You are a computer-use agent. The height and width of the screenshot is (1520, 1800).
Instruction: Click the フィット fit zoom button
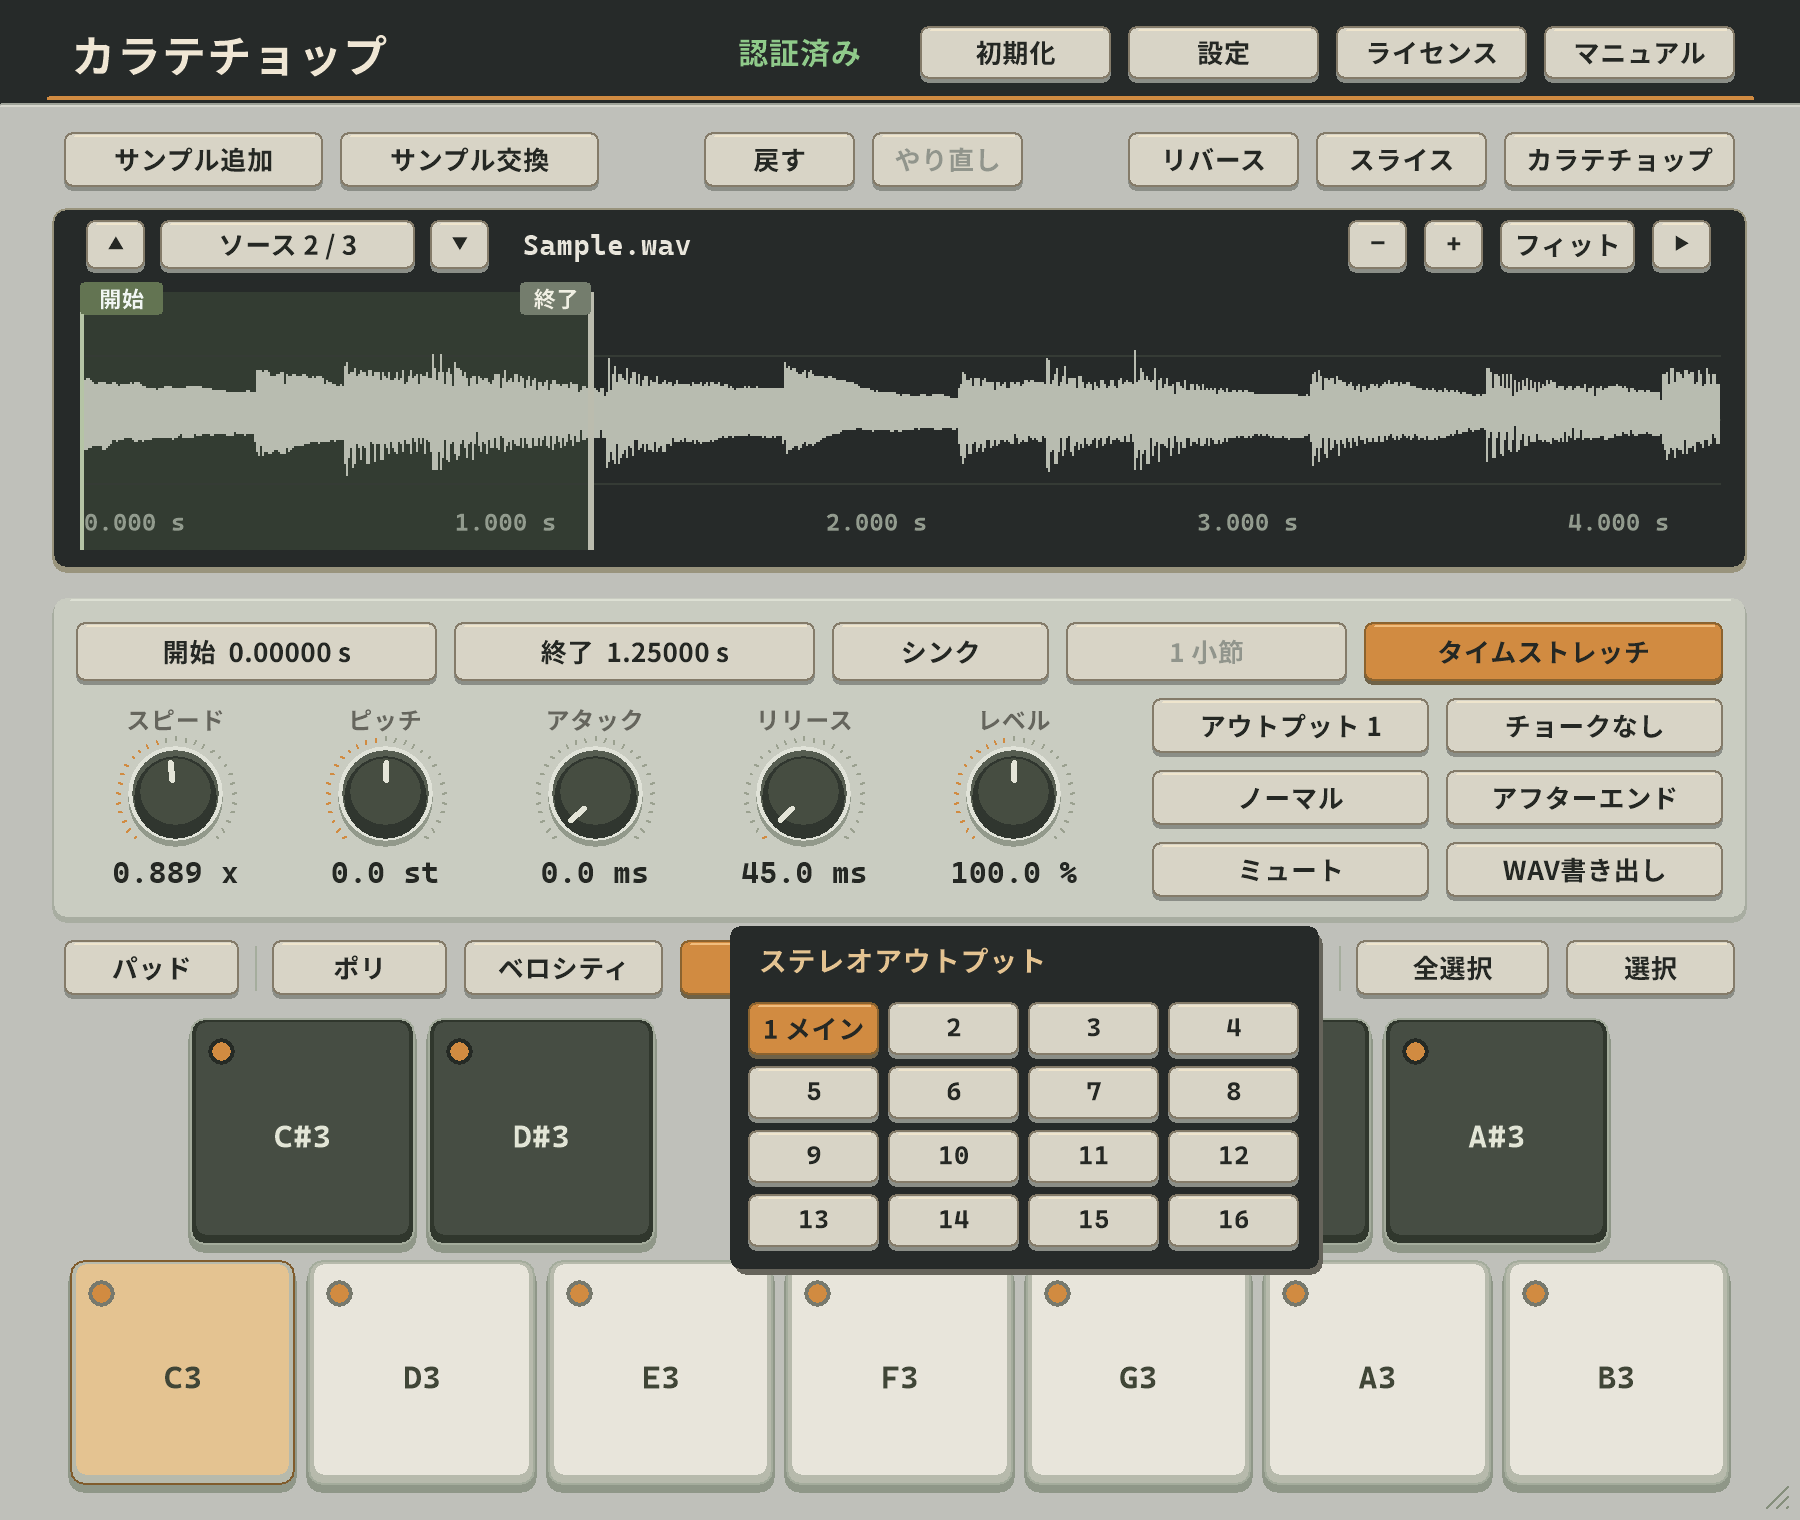point(1567,245)
